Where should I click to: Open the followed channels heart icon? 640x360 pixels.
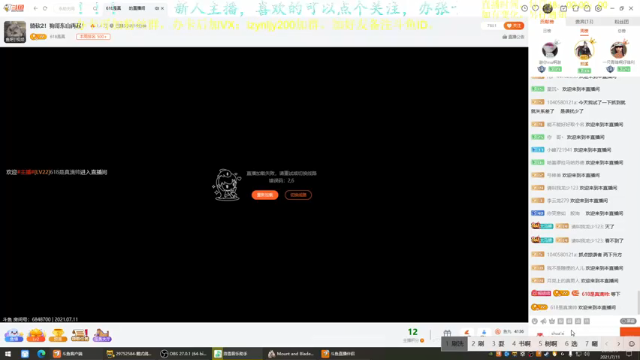pyautogui.click(x=536, y=8)
